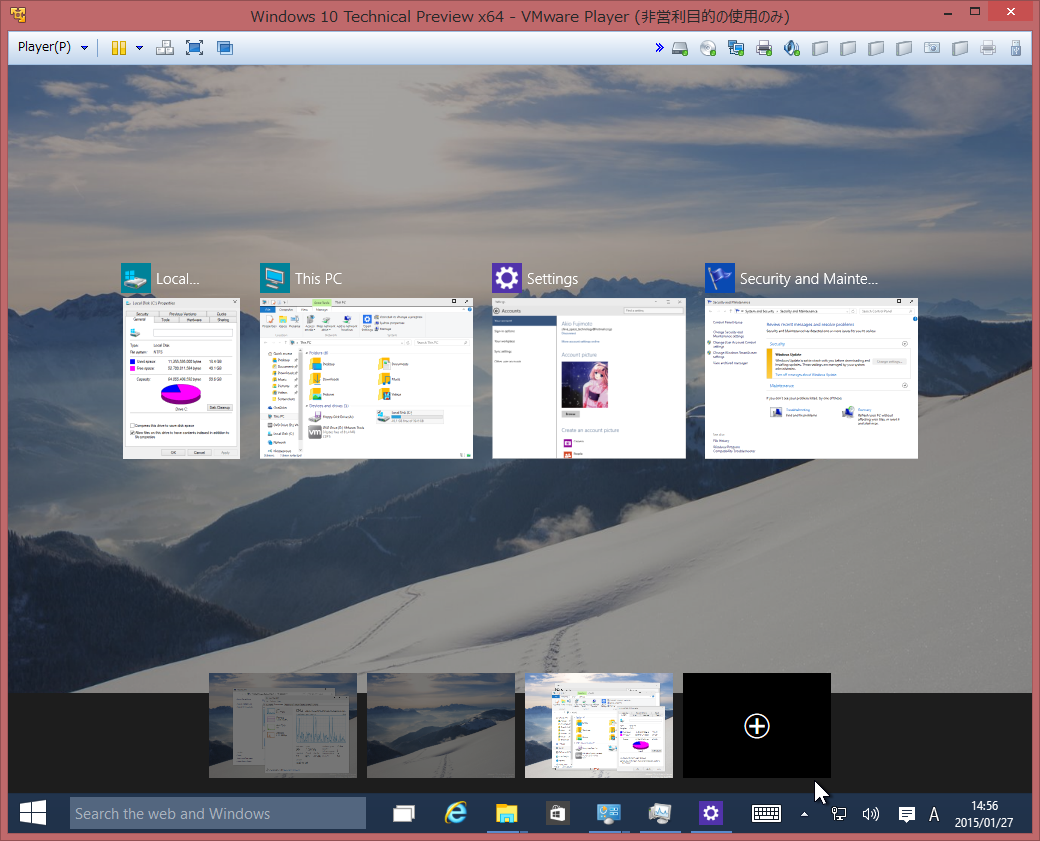Click the USB device icon in VMware toolbar

(1015, 48)
